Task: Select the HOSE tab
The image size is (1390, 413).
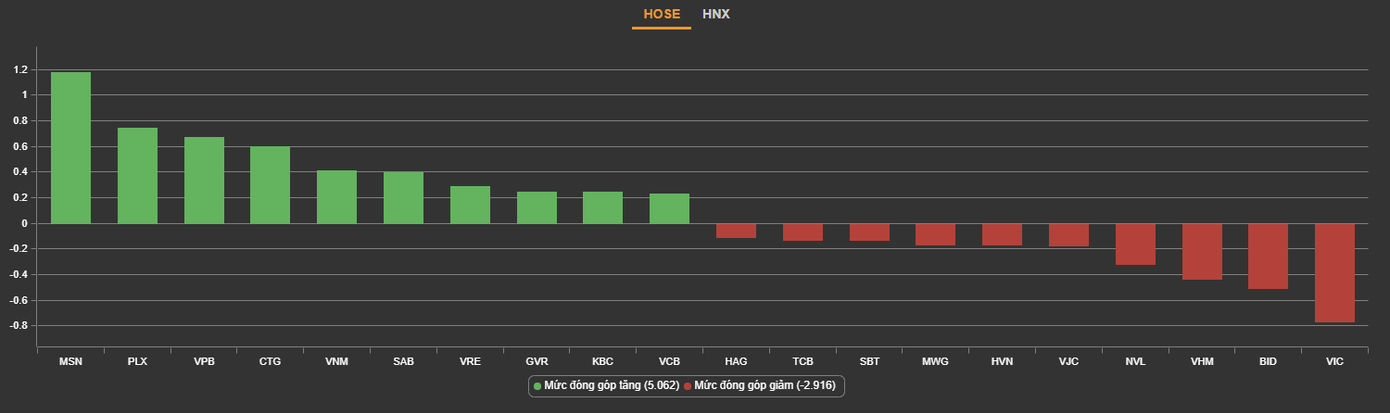Action: 661,14
